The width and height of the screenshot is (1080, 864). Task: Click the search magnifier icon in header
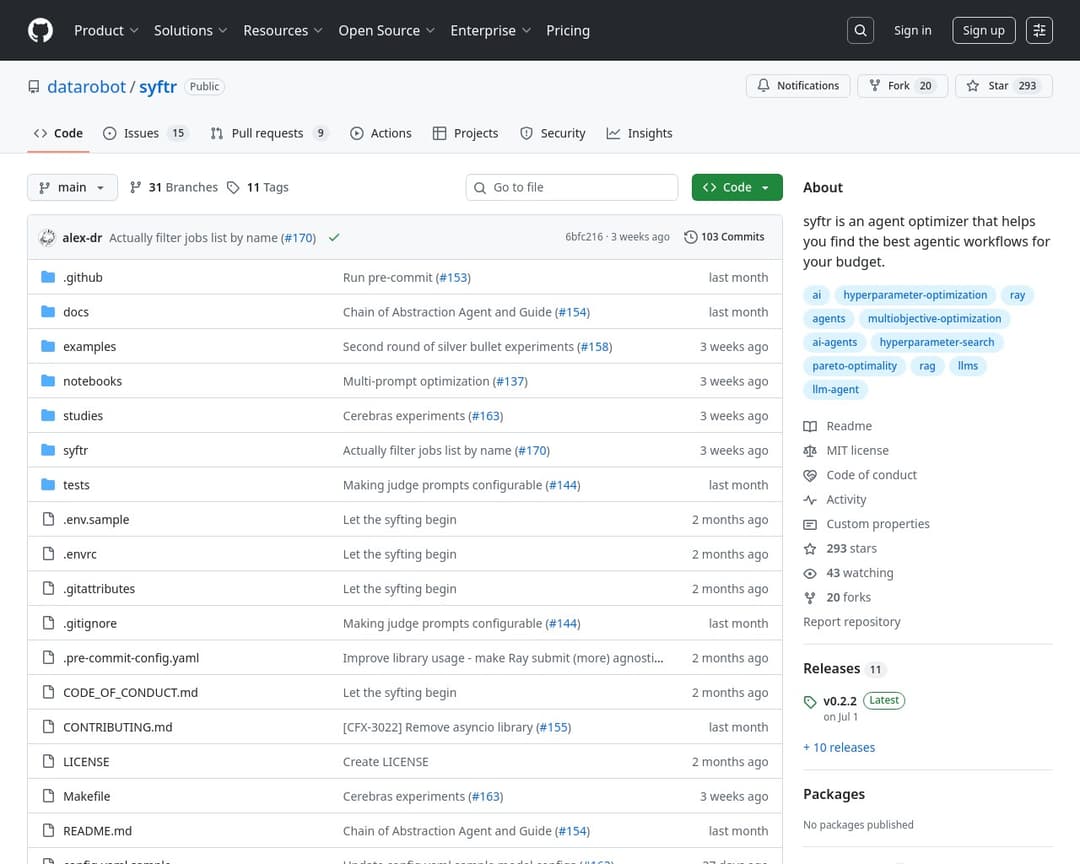pos(860,30)
